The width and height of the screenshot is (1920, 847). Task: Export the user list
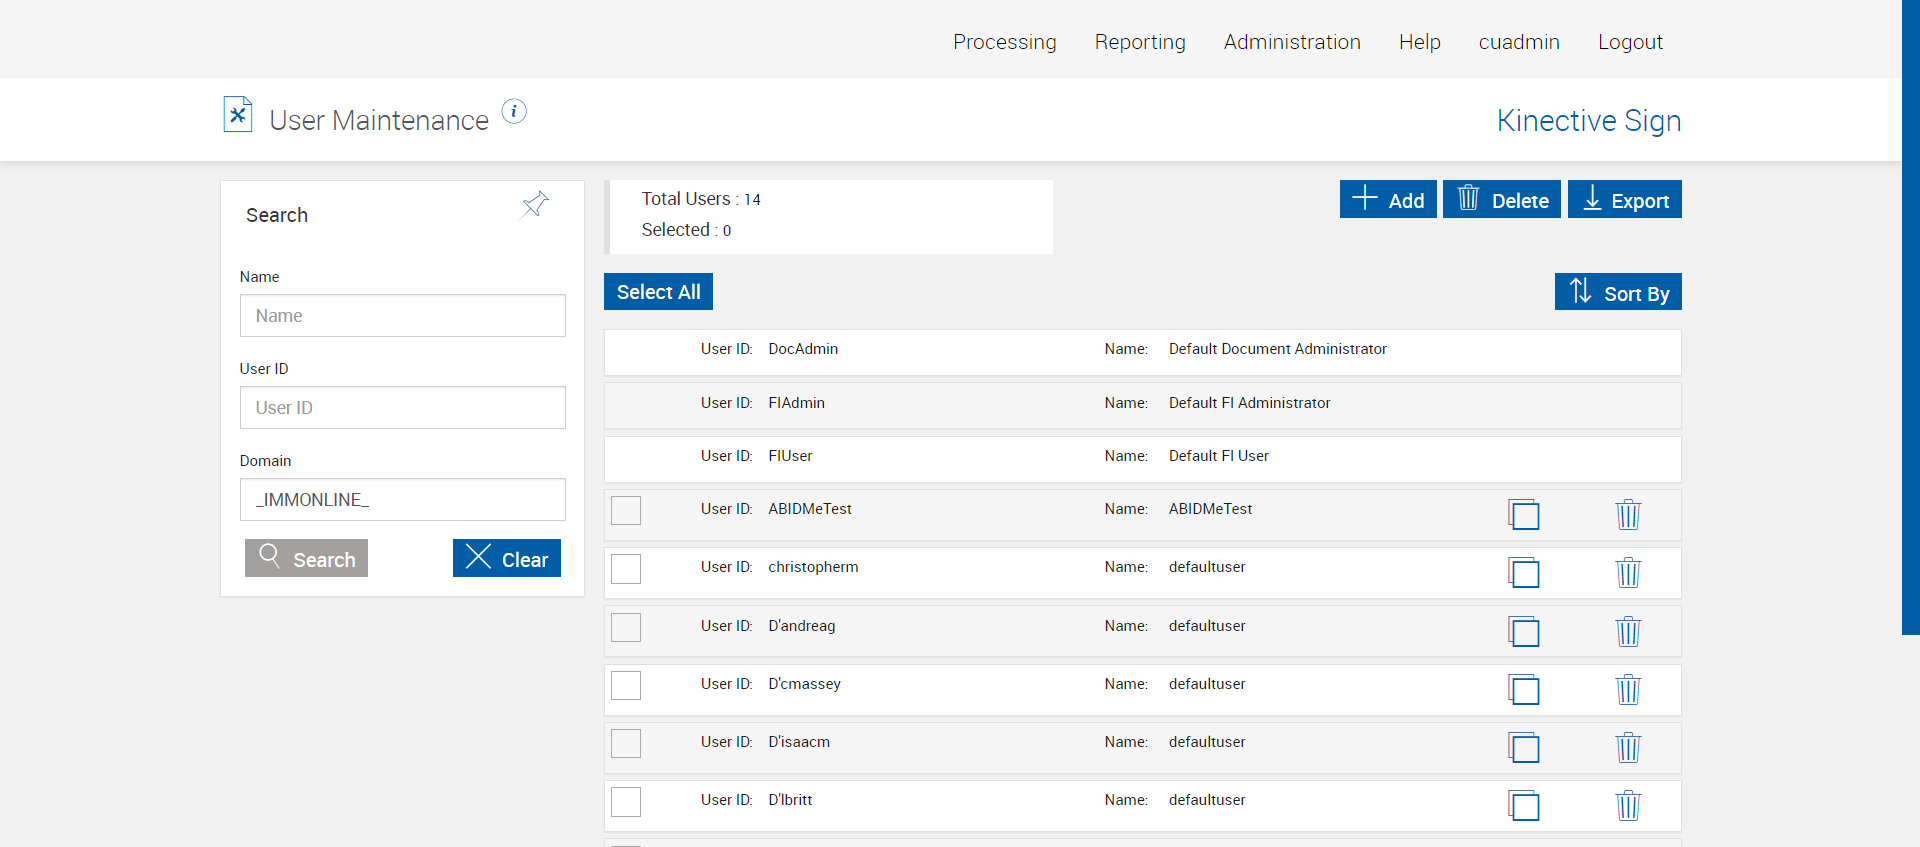(1625, 199)
